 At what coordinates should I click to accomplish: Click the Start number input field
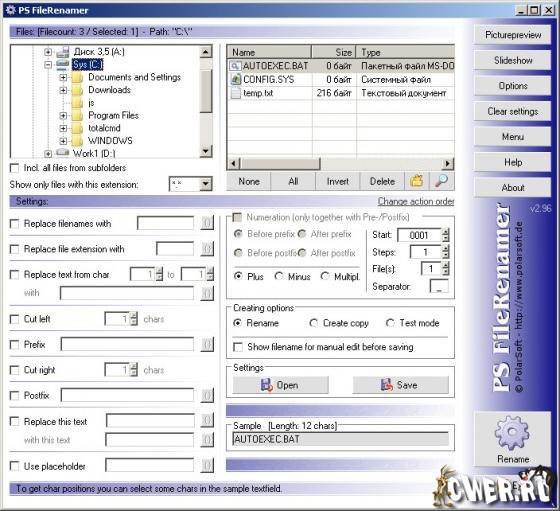click(419, 235)
